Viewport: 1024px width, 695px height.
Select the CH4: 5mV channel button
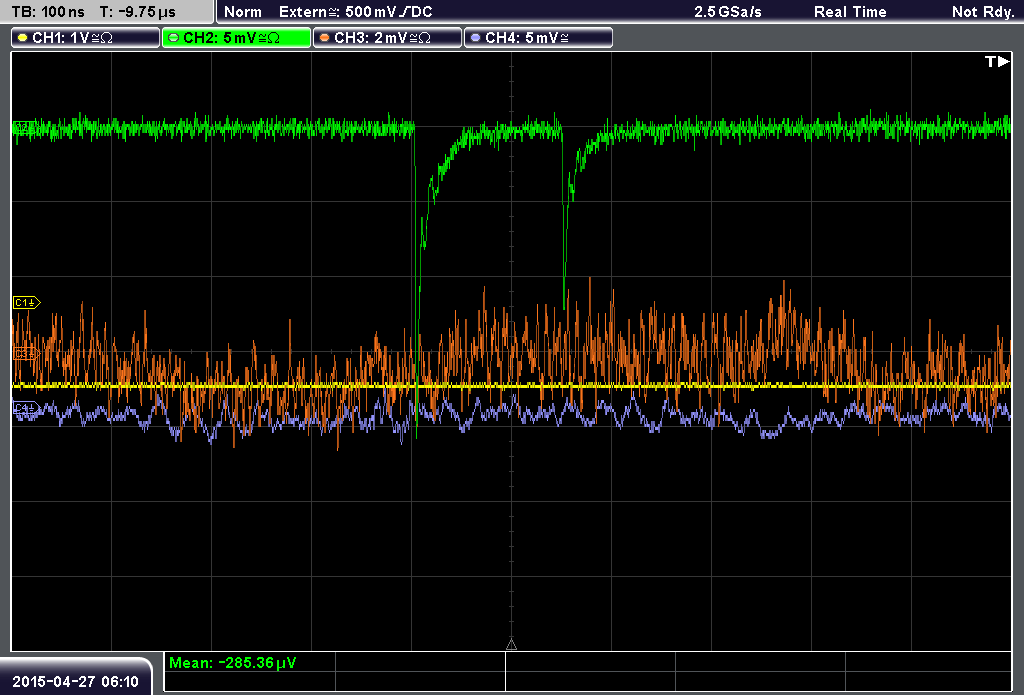pyautogui.click(x=539, y=38)
